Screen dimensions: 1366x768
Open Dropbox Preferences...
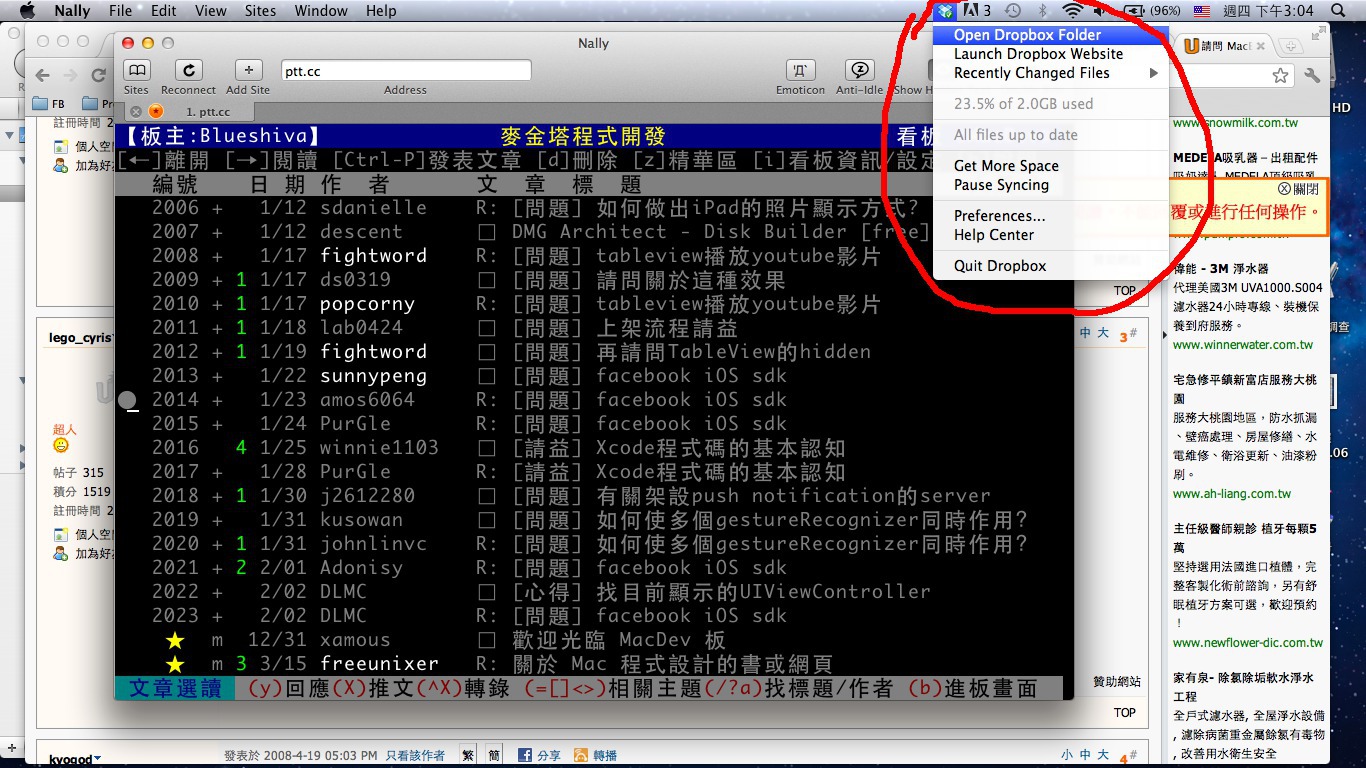tap(1050, 216)
